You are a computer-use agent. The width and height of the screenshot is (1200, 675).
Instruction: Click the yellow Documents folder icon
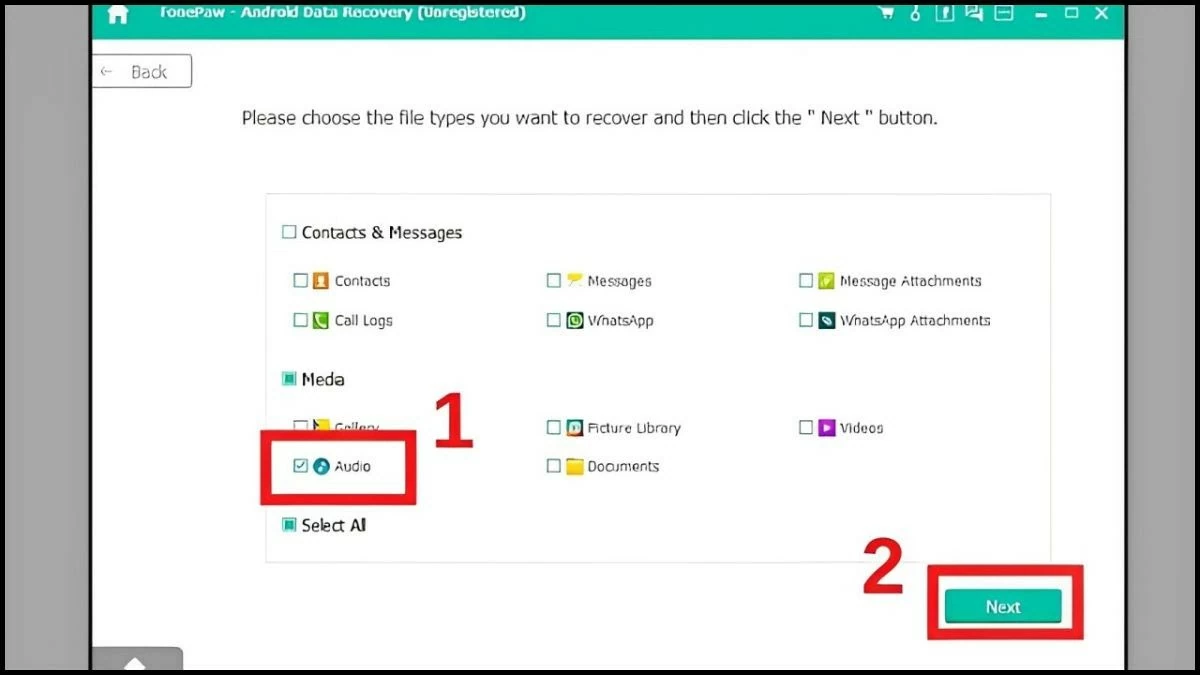(x=574, y=466)
